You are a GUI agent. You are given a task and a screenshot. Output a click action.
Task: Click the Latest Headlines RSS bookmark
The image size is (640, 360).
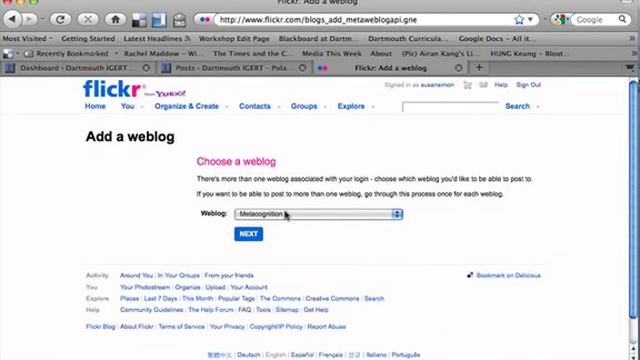[157, 39]
